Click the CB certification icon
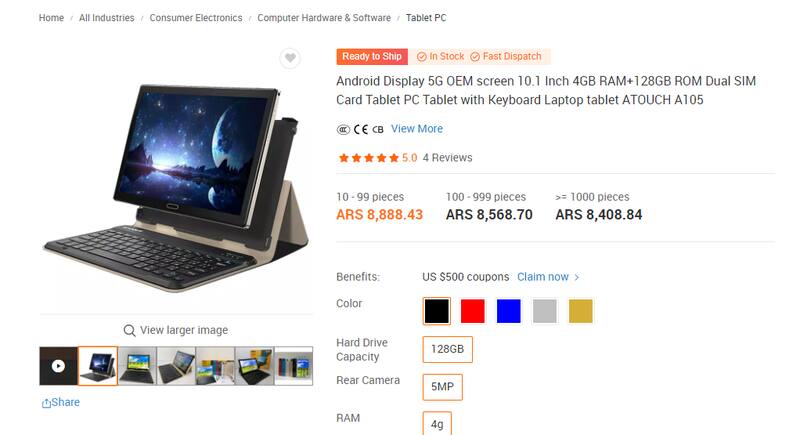800x435 pixels. coord(378,130)
